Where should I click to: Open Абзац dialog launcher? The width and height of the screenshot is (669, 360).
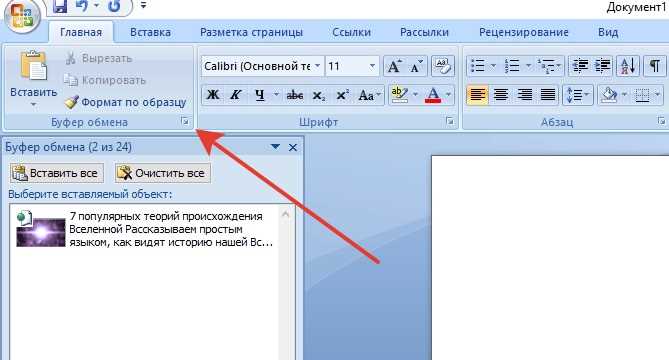pos(661,122)
